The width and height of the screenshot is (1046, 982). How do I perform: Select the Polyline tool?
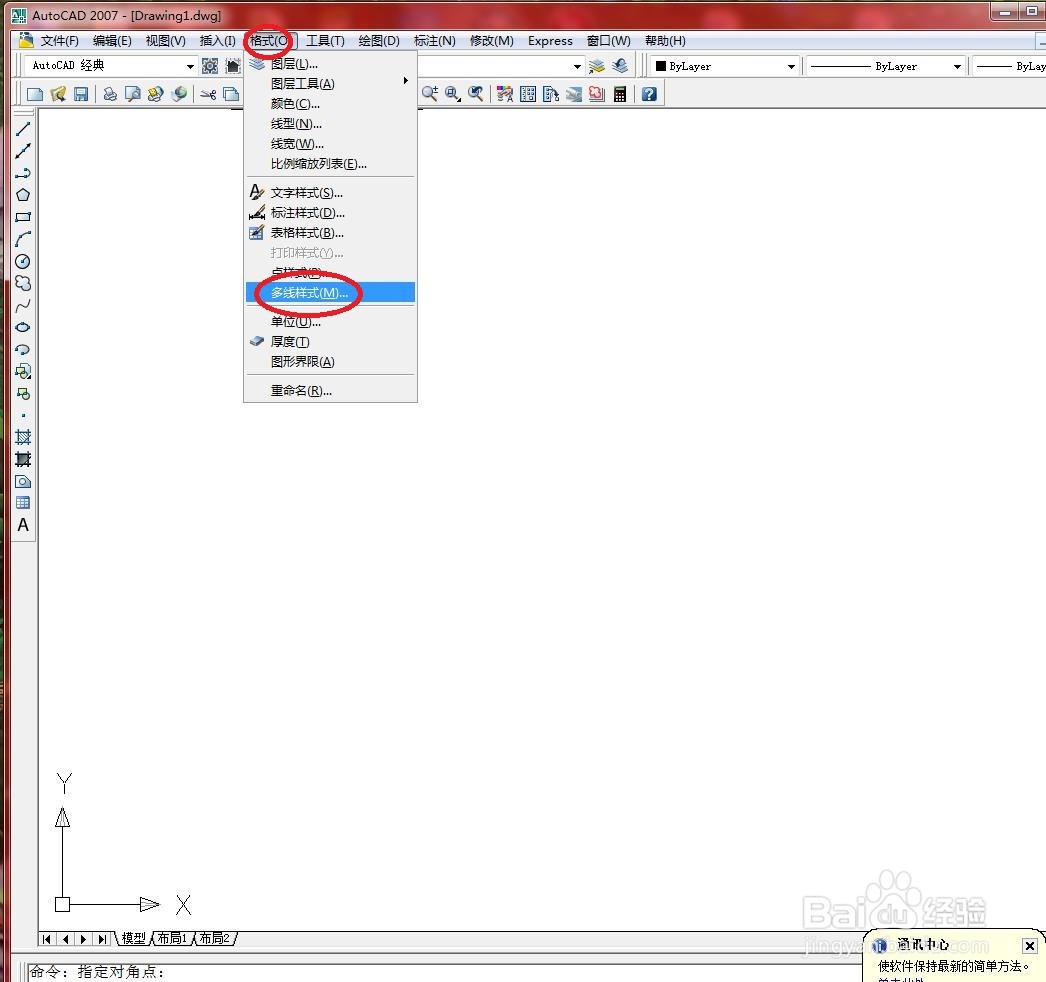23,173
